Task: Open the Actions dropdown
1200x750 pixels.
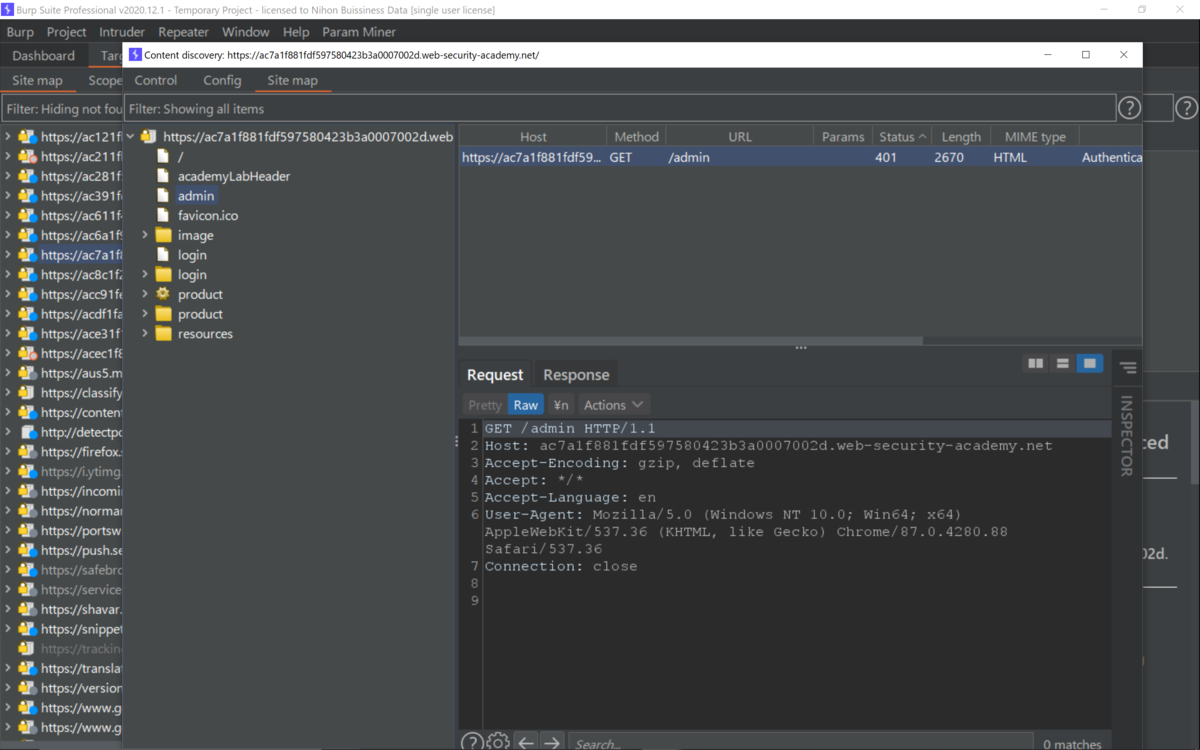Action: (614, 405)
